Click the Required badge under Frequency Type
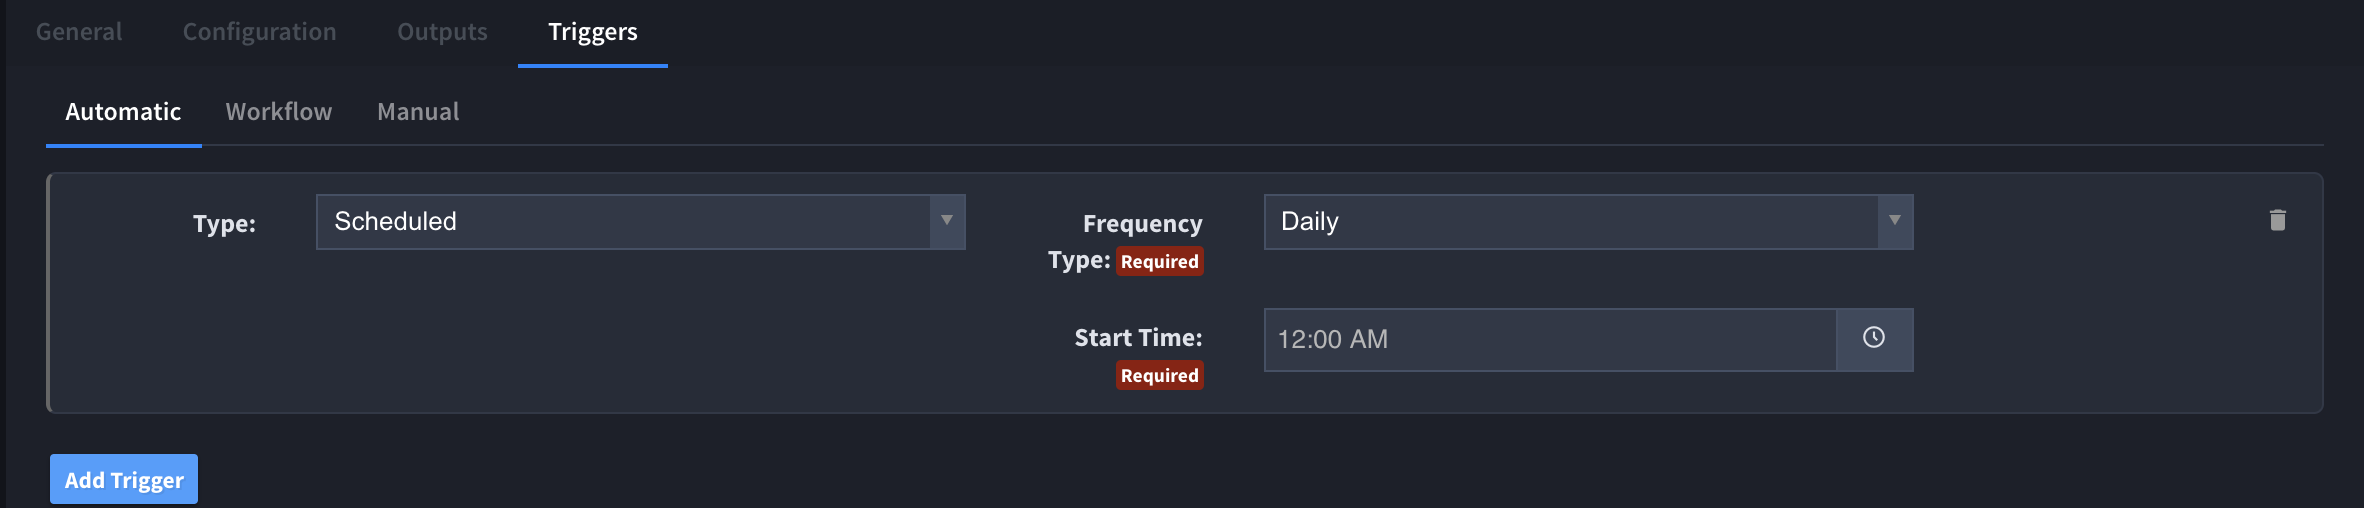 click(x=1159, y=261)
